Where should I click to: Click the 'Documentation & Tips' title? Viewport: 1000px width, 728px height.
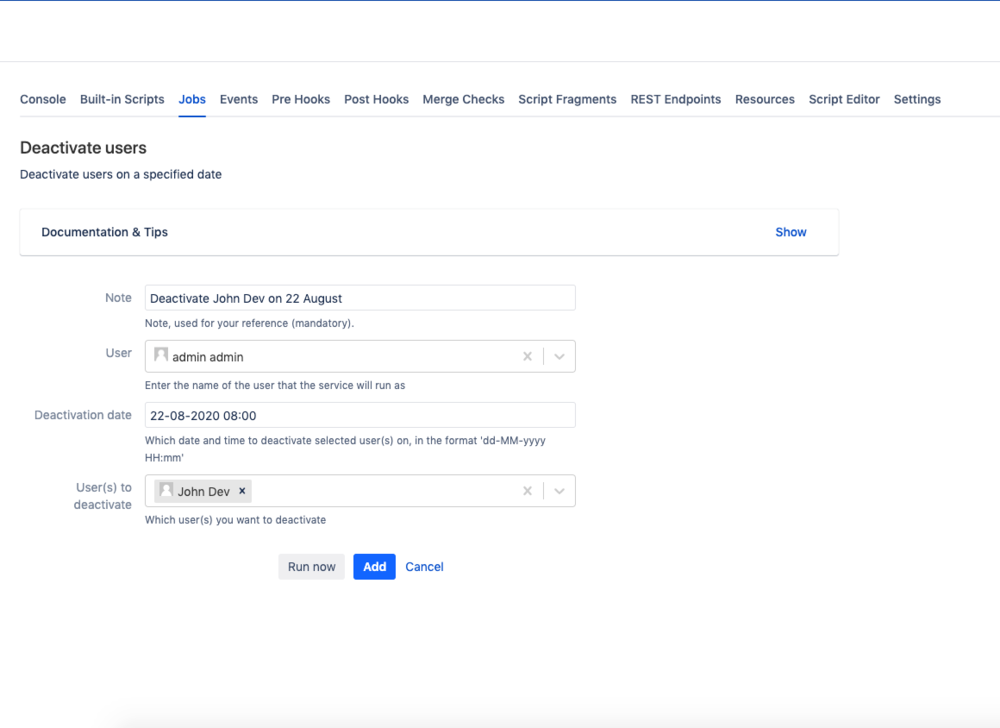pyautogui.click(x=105, y=232)
